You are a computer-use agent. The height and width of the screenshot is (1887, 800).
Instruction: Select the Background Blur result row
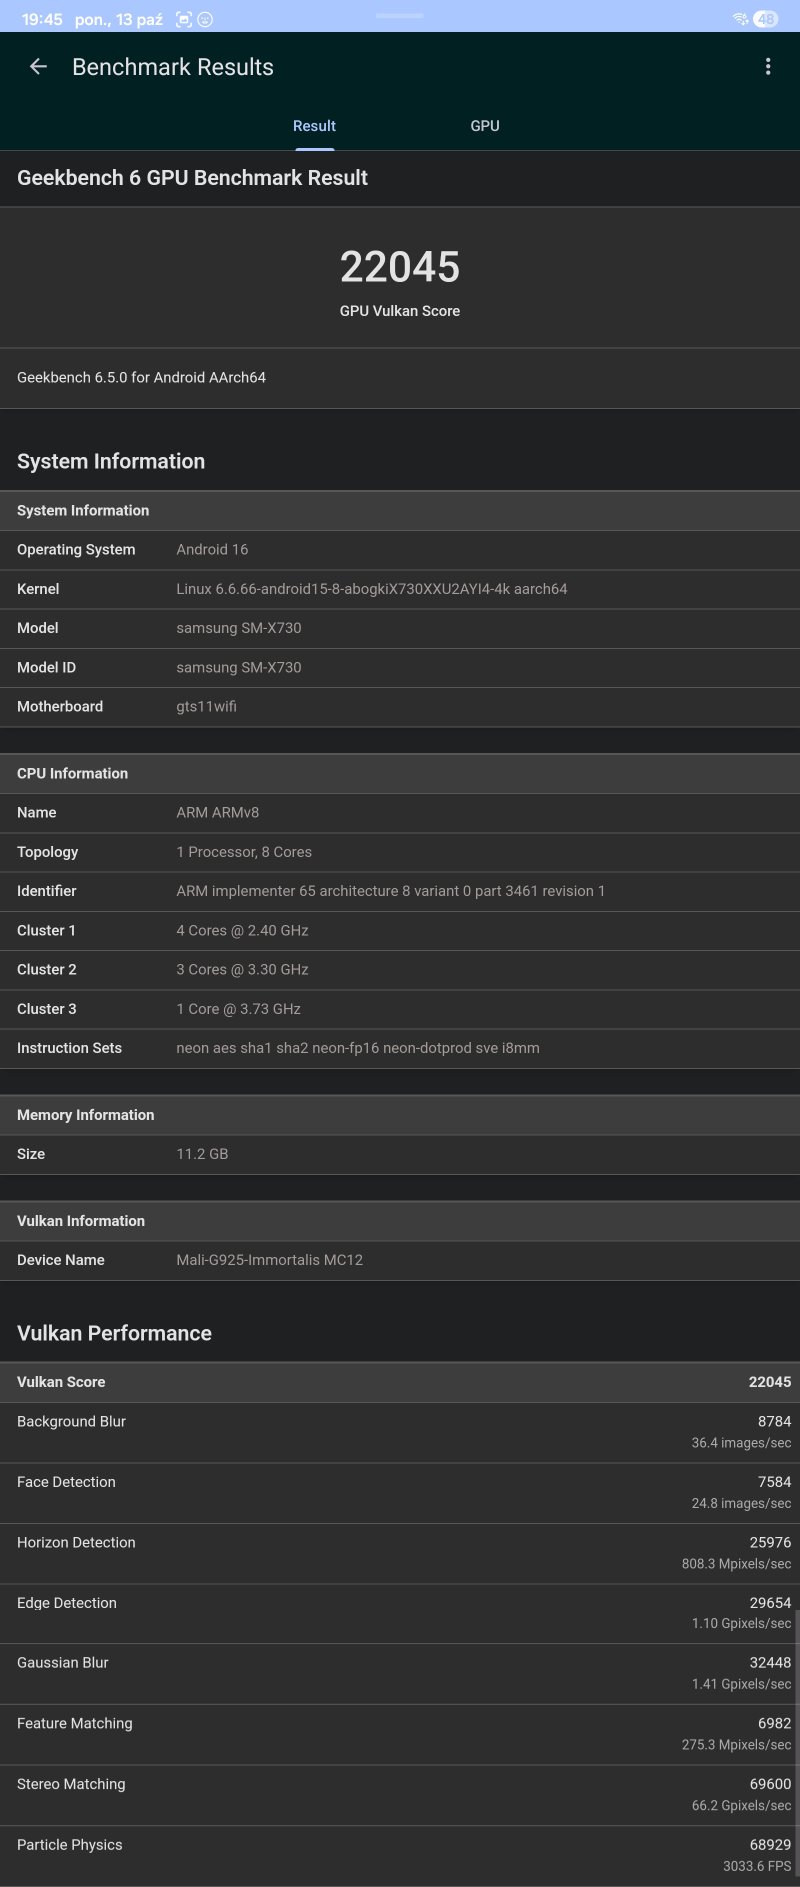point(400,1432)
